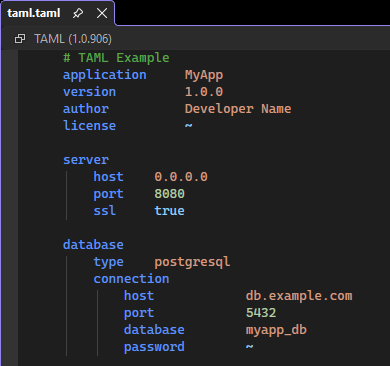Click the 'port' key under server

point(108,194)
